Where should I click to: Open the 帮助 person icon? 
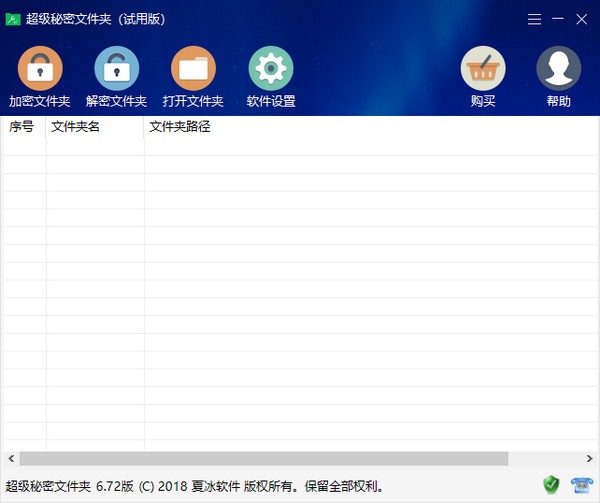click(559, 70)
